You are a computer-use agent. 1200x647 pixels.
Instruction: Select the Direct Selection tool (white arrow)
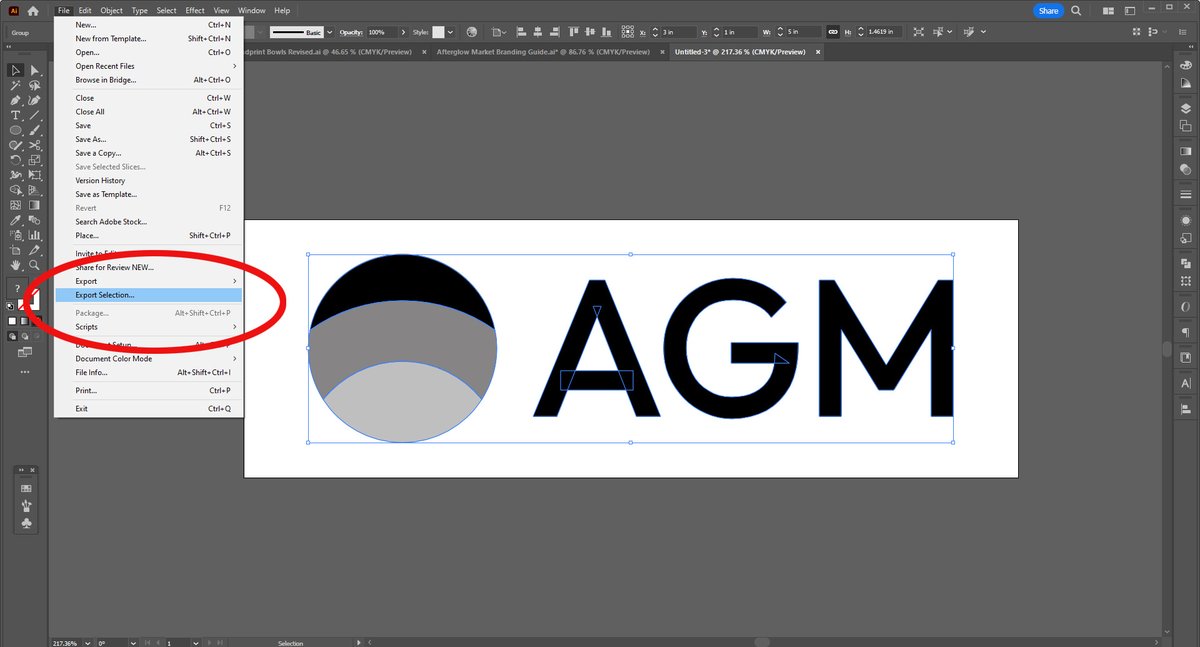pos(34,70)
